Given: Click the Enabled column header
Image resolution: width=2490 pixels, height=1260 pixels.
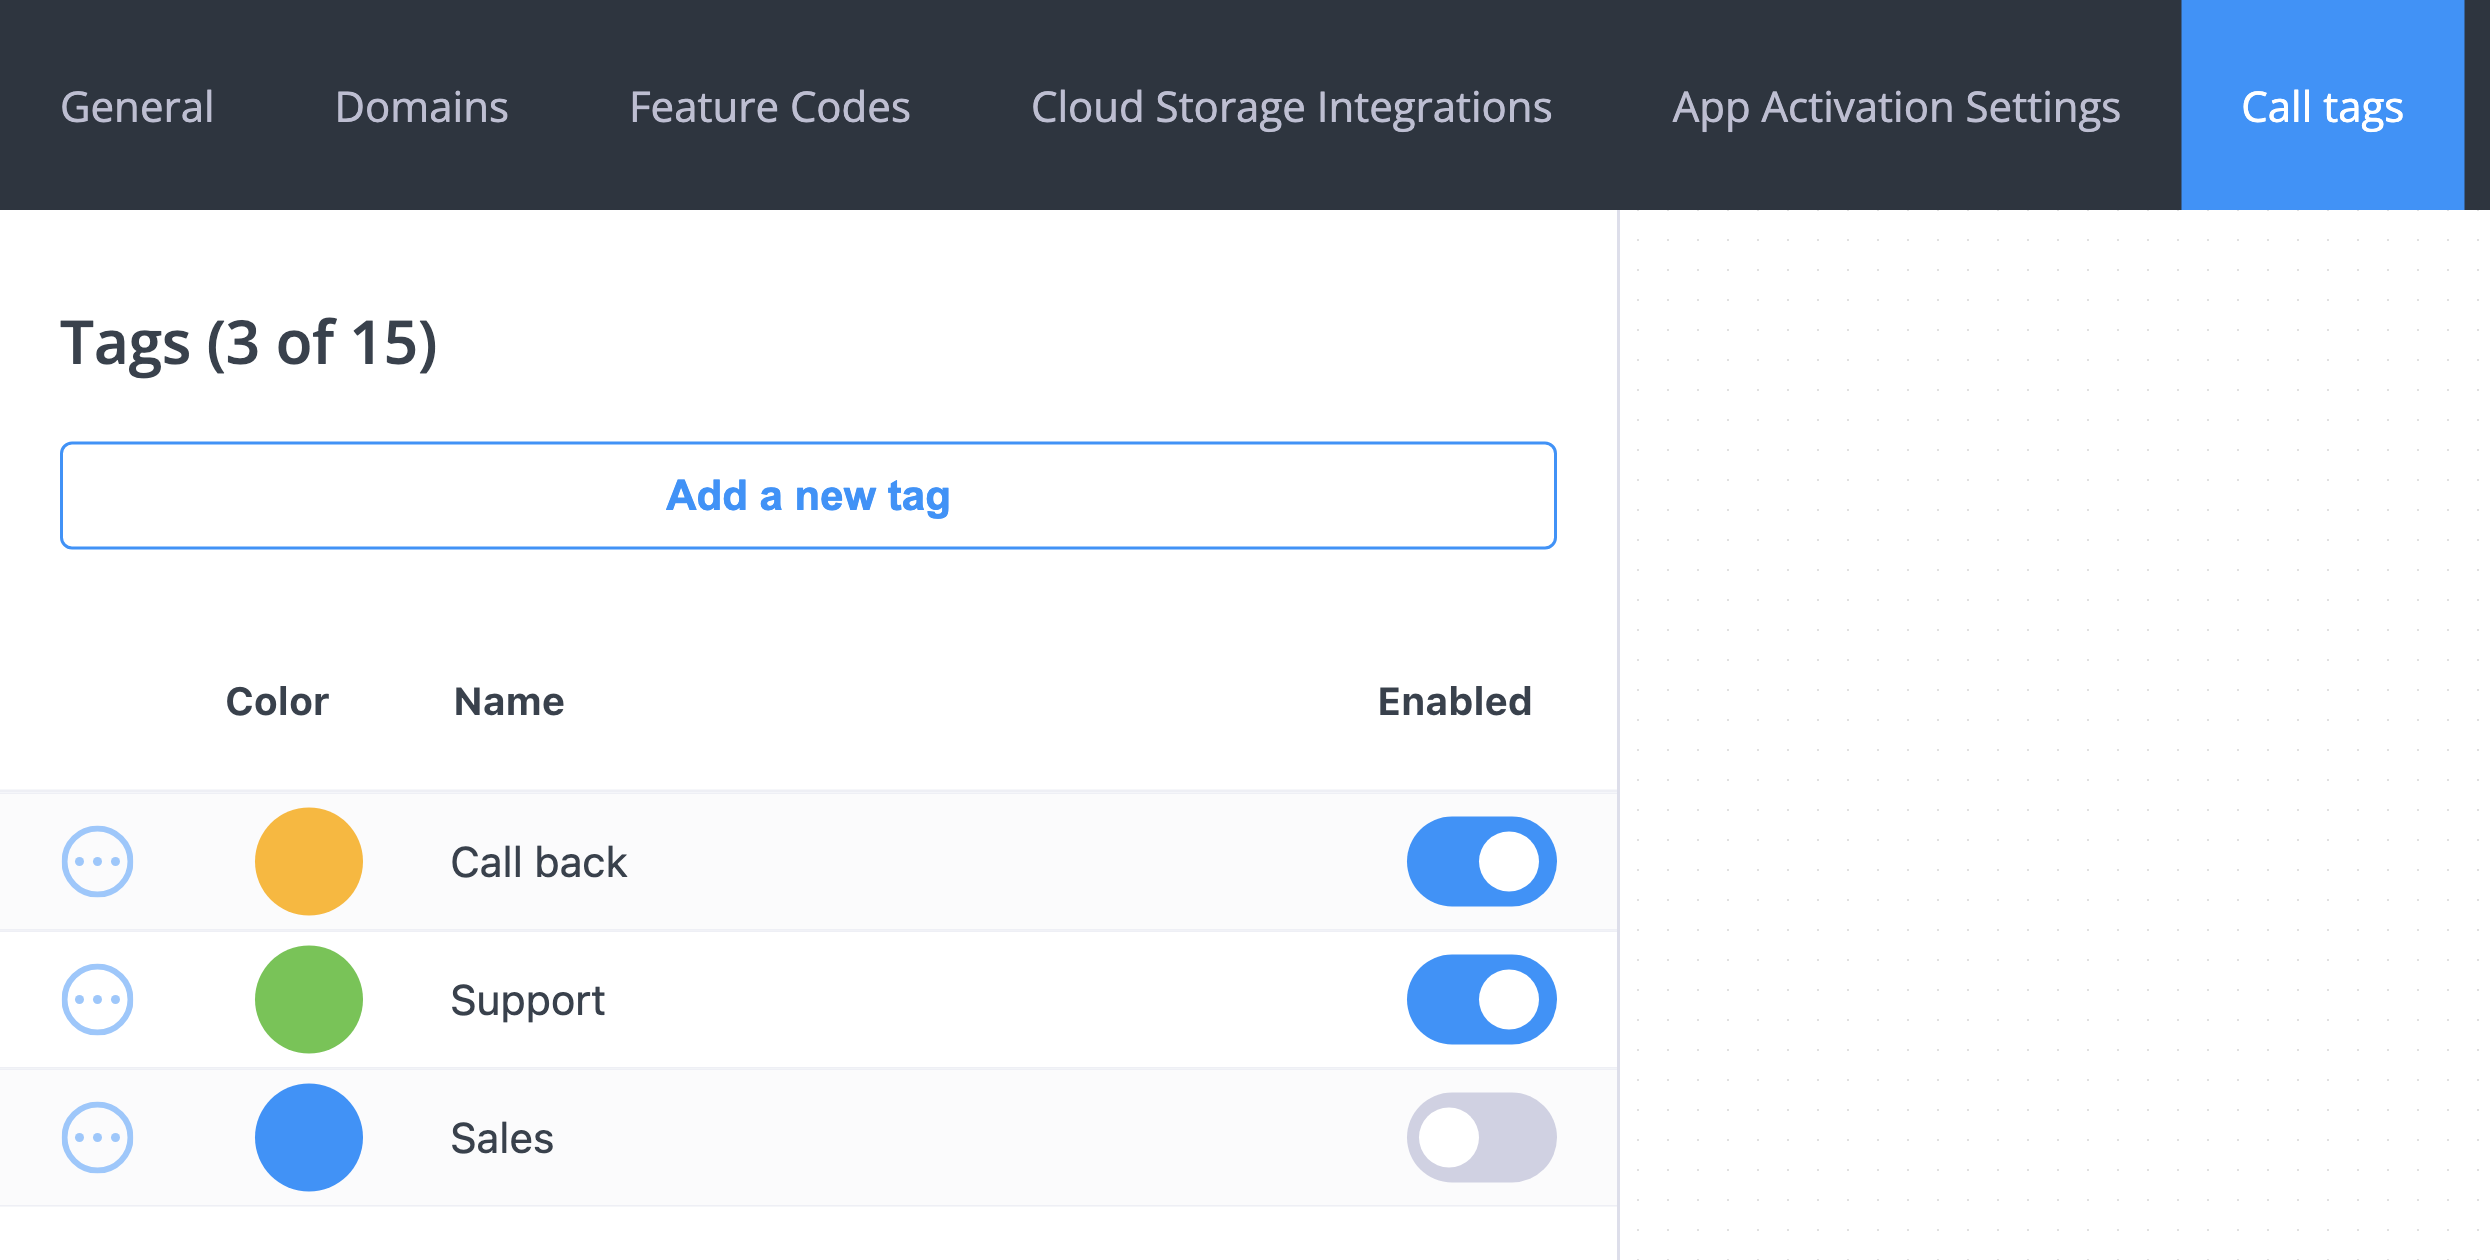Looking at the screenshot, I should [1455, 701].
